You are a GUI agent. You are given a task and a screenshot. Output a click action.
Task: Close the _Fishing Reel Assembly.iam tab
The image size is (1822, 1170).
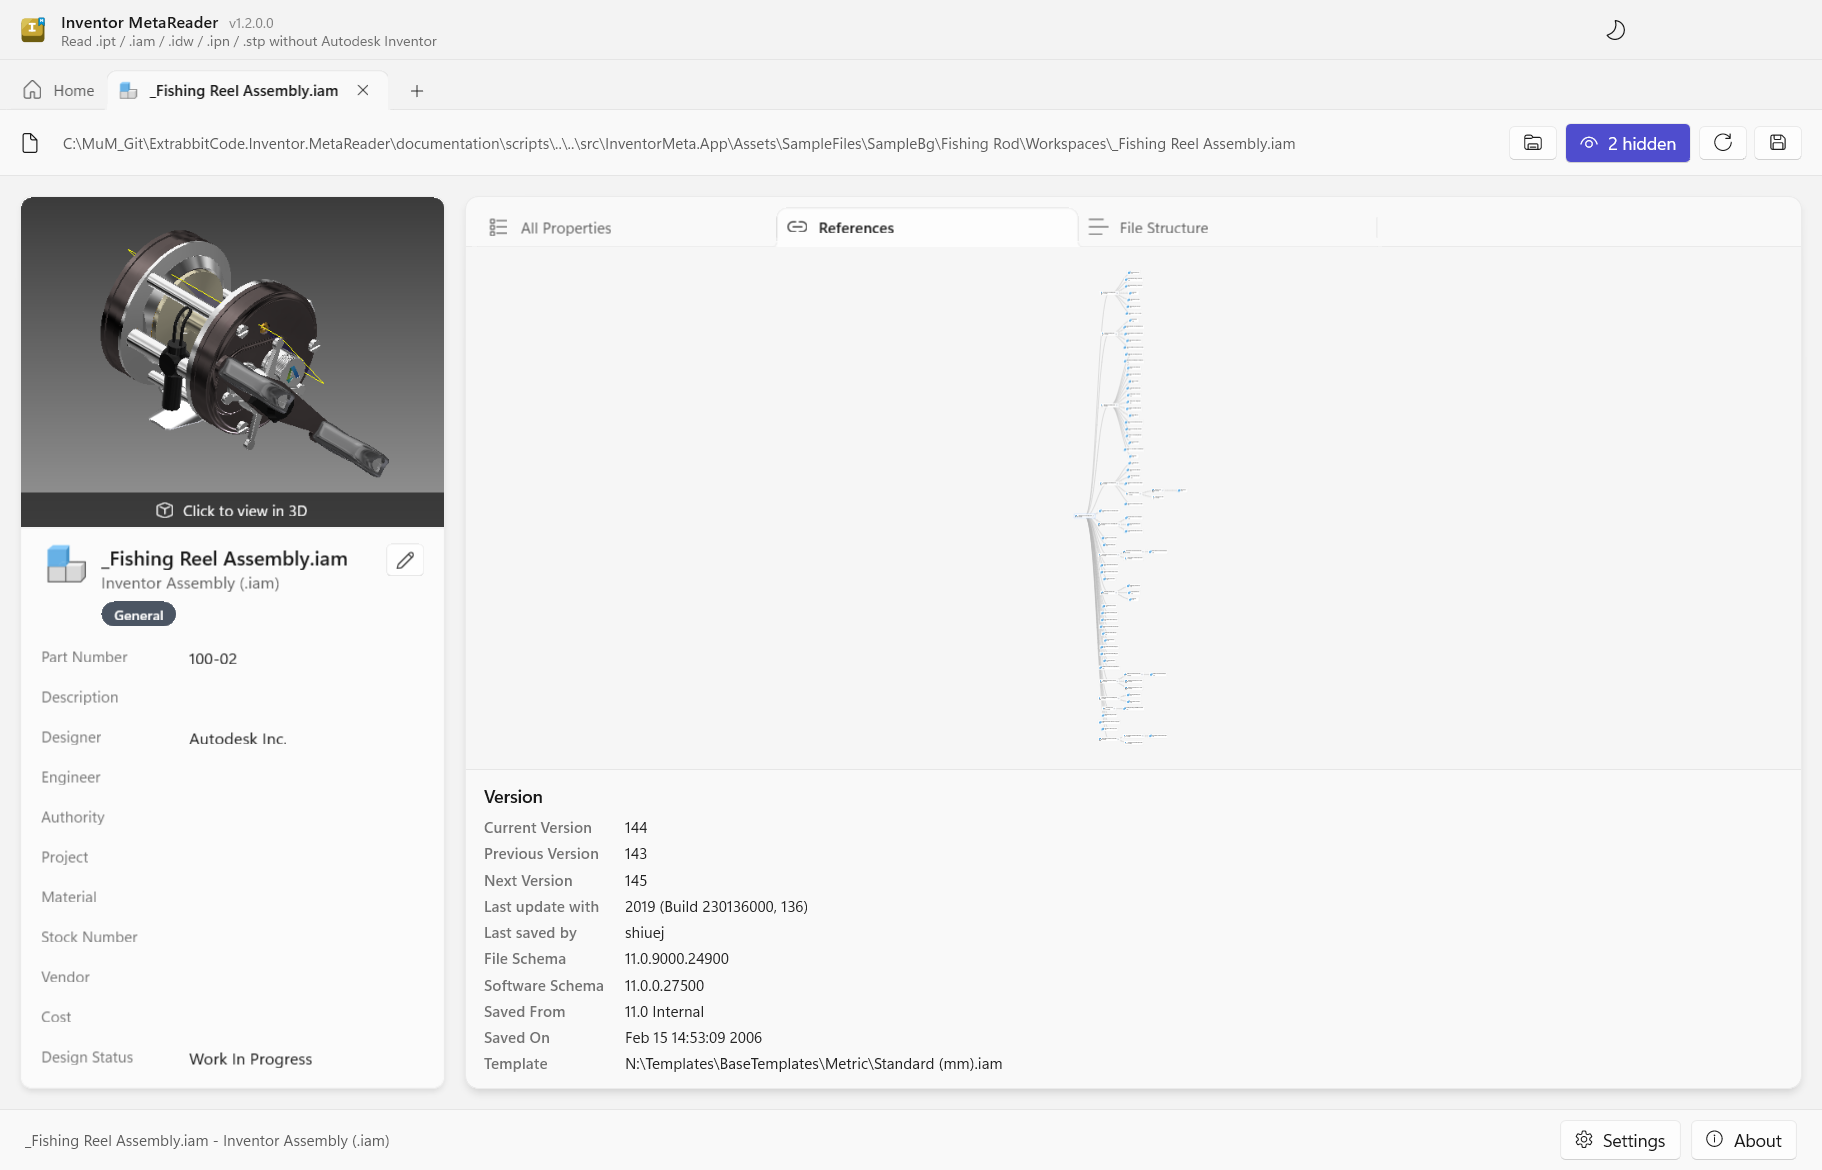(363, 90)
